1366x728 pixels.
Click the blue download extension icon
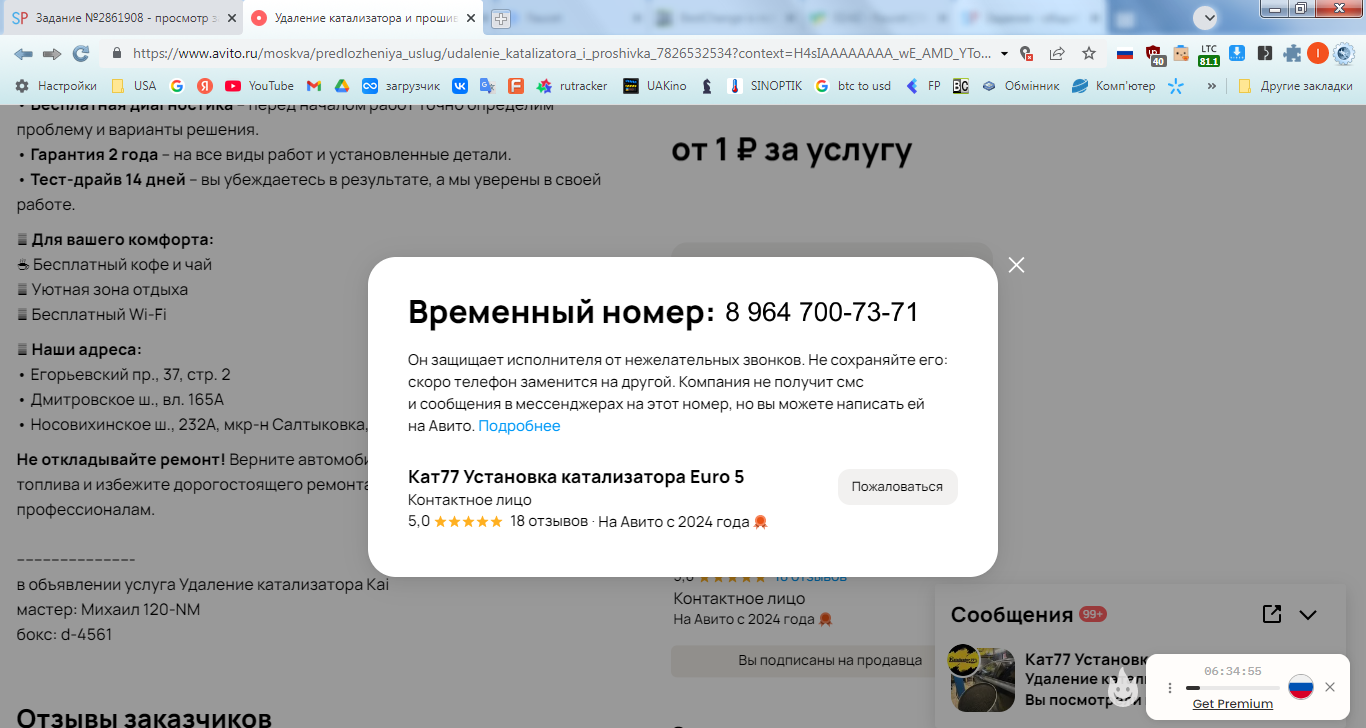1237,54
